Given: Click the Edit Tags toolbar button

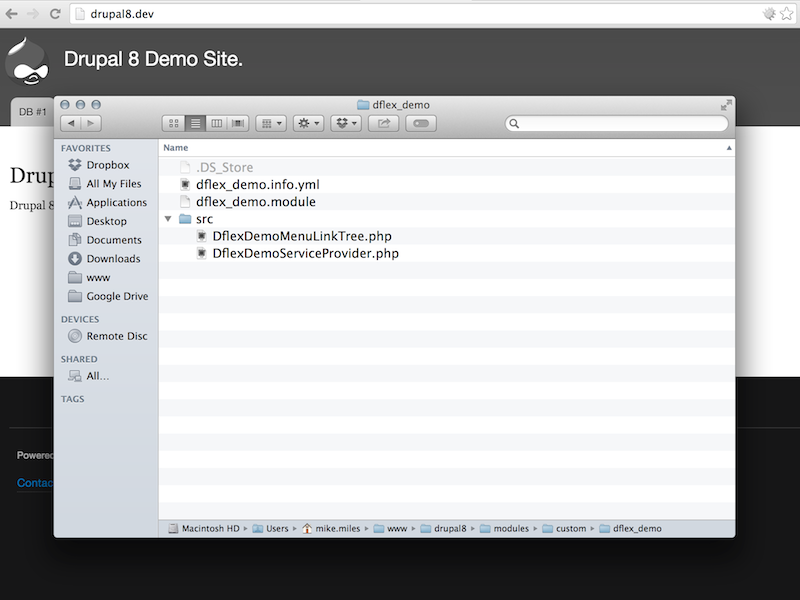Looking at the screenshot, I should [420, 123].
